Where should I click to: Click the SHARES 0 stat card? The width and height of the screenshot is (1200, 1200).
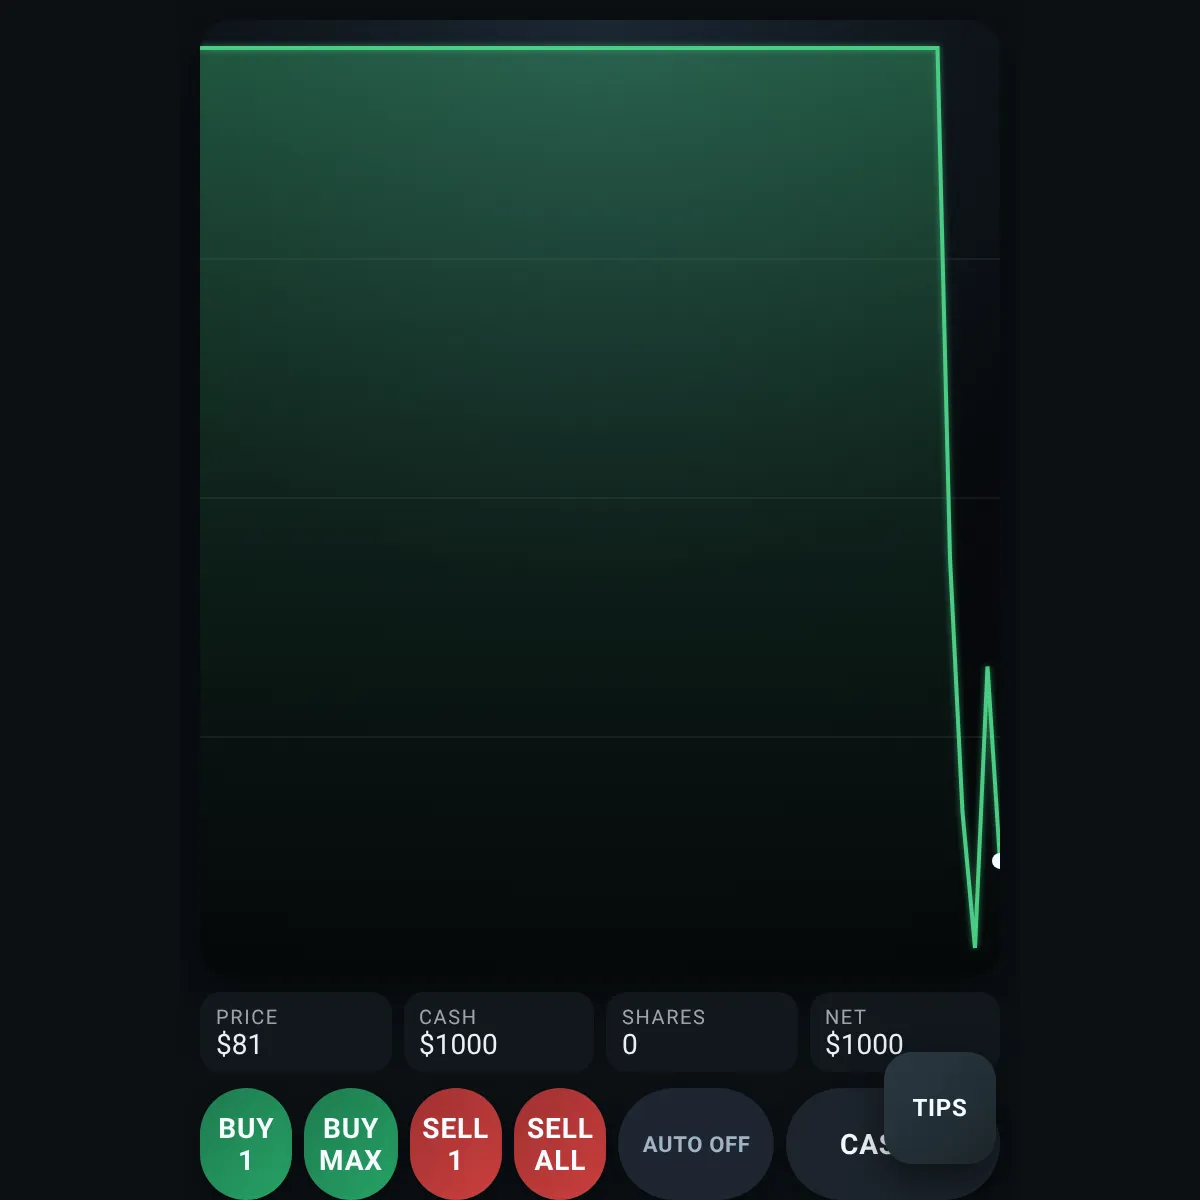click(x=702, y=1032)
